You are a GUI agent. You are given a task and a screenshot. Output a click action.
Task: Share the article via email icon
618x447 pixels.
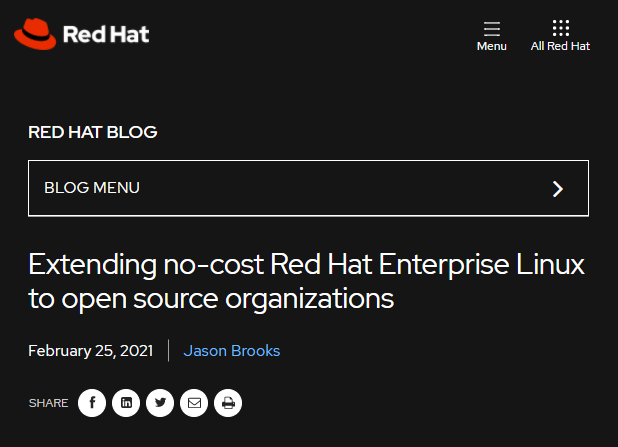coord(194,403)
